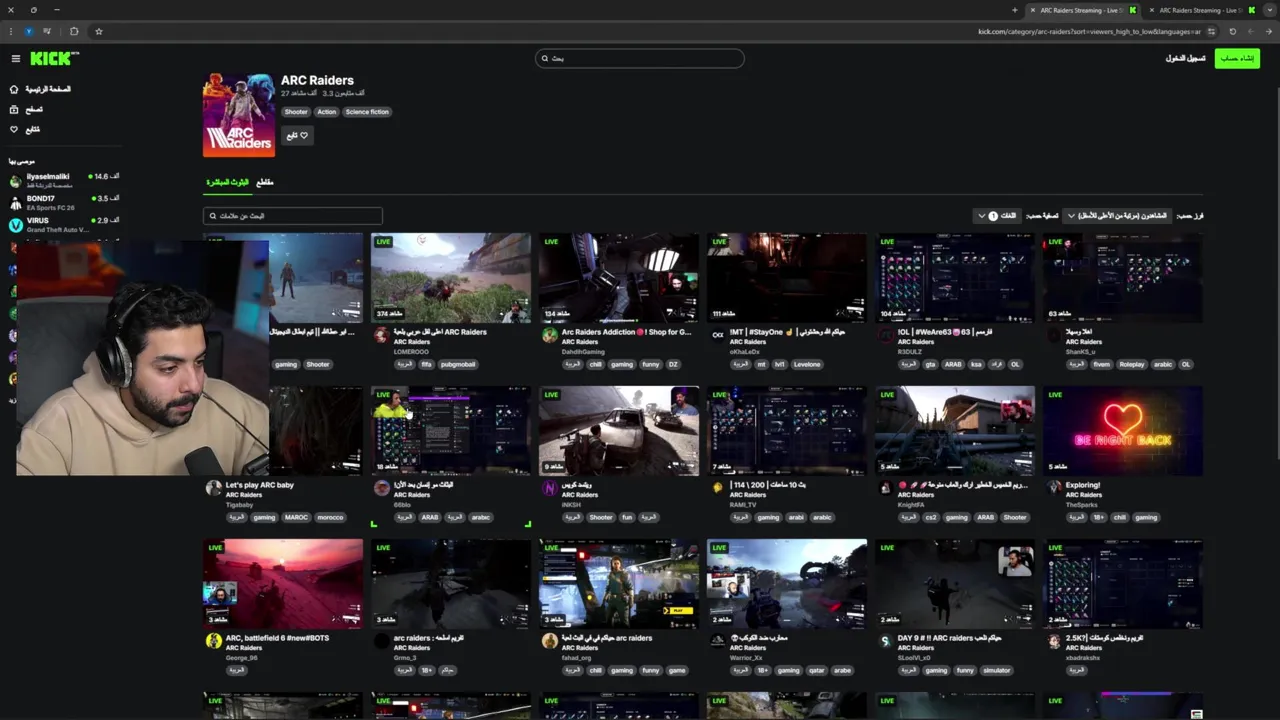The width and height of the screenshot is (1280, 720).
Task: Open the iNKSH car stream thumbnail
Action: (x=619, y=431)
